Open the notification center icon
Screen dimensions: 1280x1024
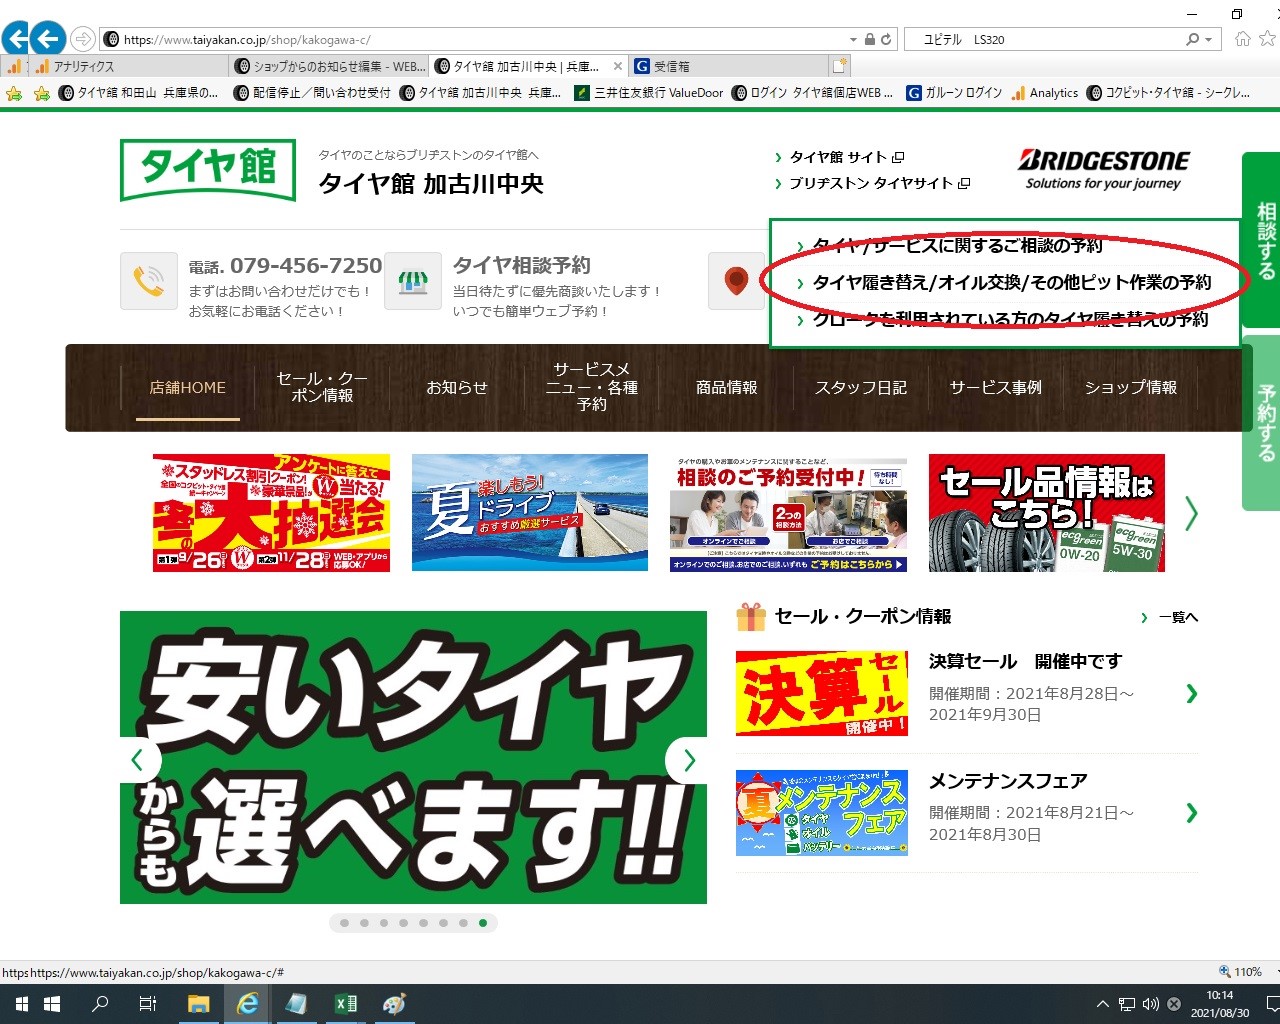(x=1272, y=1004)
